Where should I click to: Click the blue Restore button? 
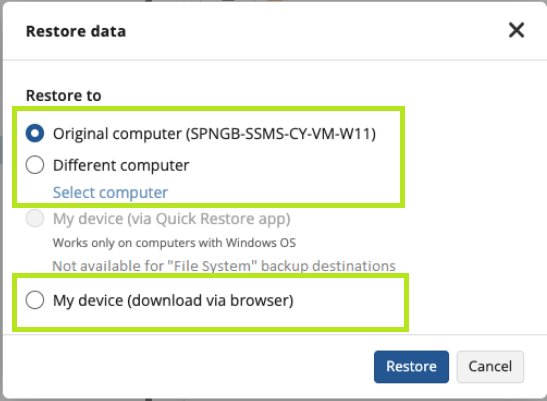point(411,367)
